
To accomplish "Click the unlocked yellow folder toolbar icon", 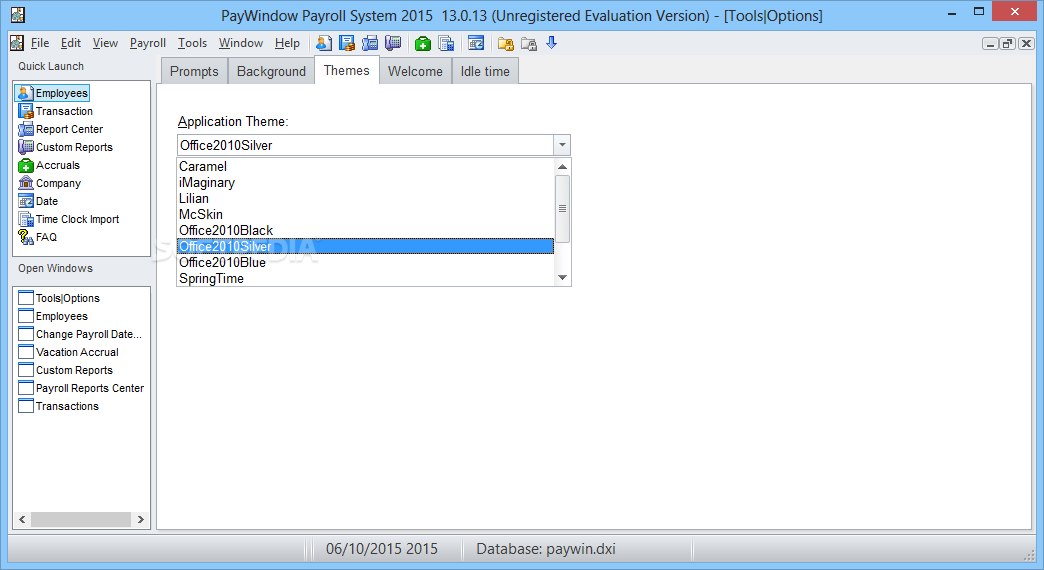I will coord(506,43).
